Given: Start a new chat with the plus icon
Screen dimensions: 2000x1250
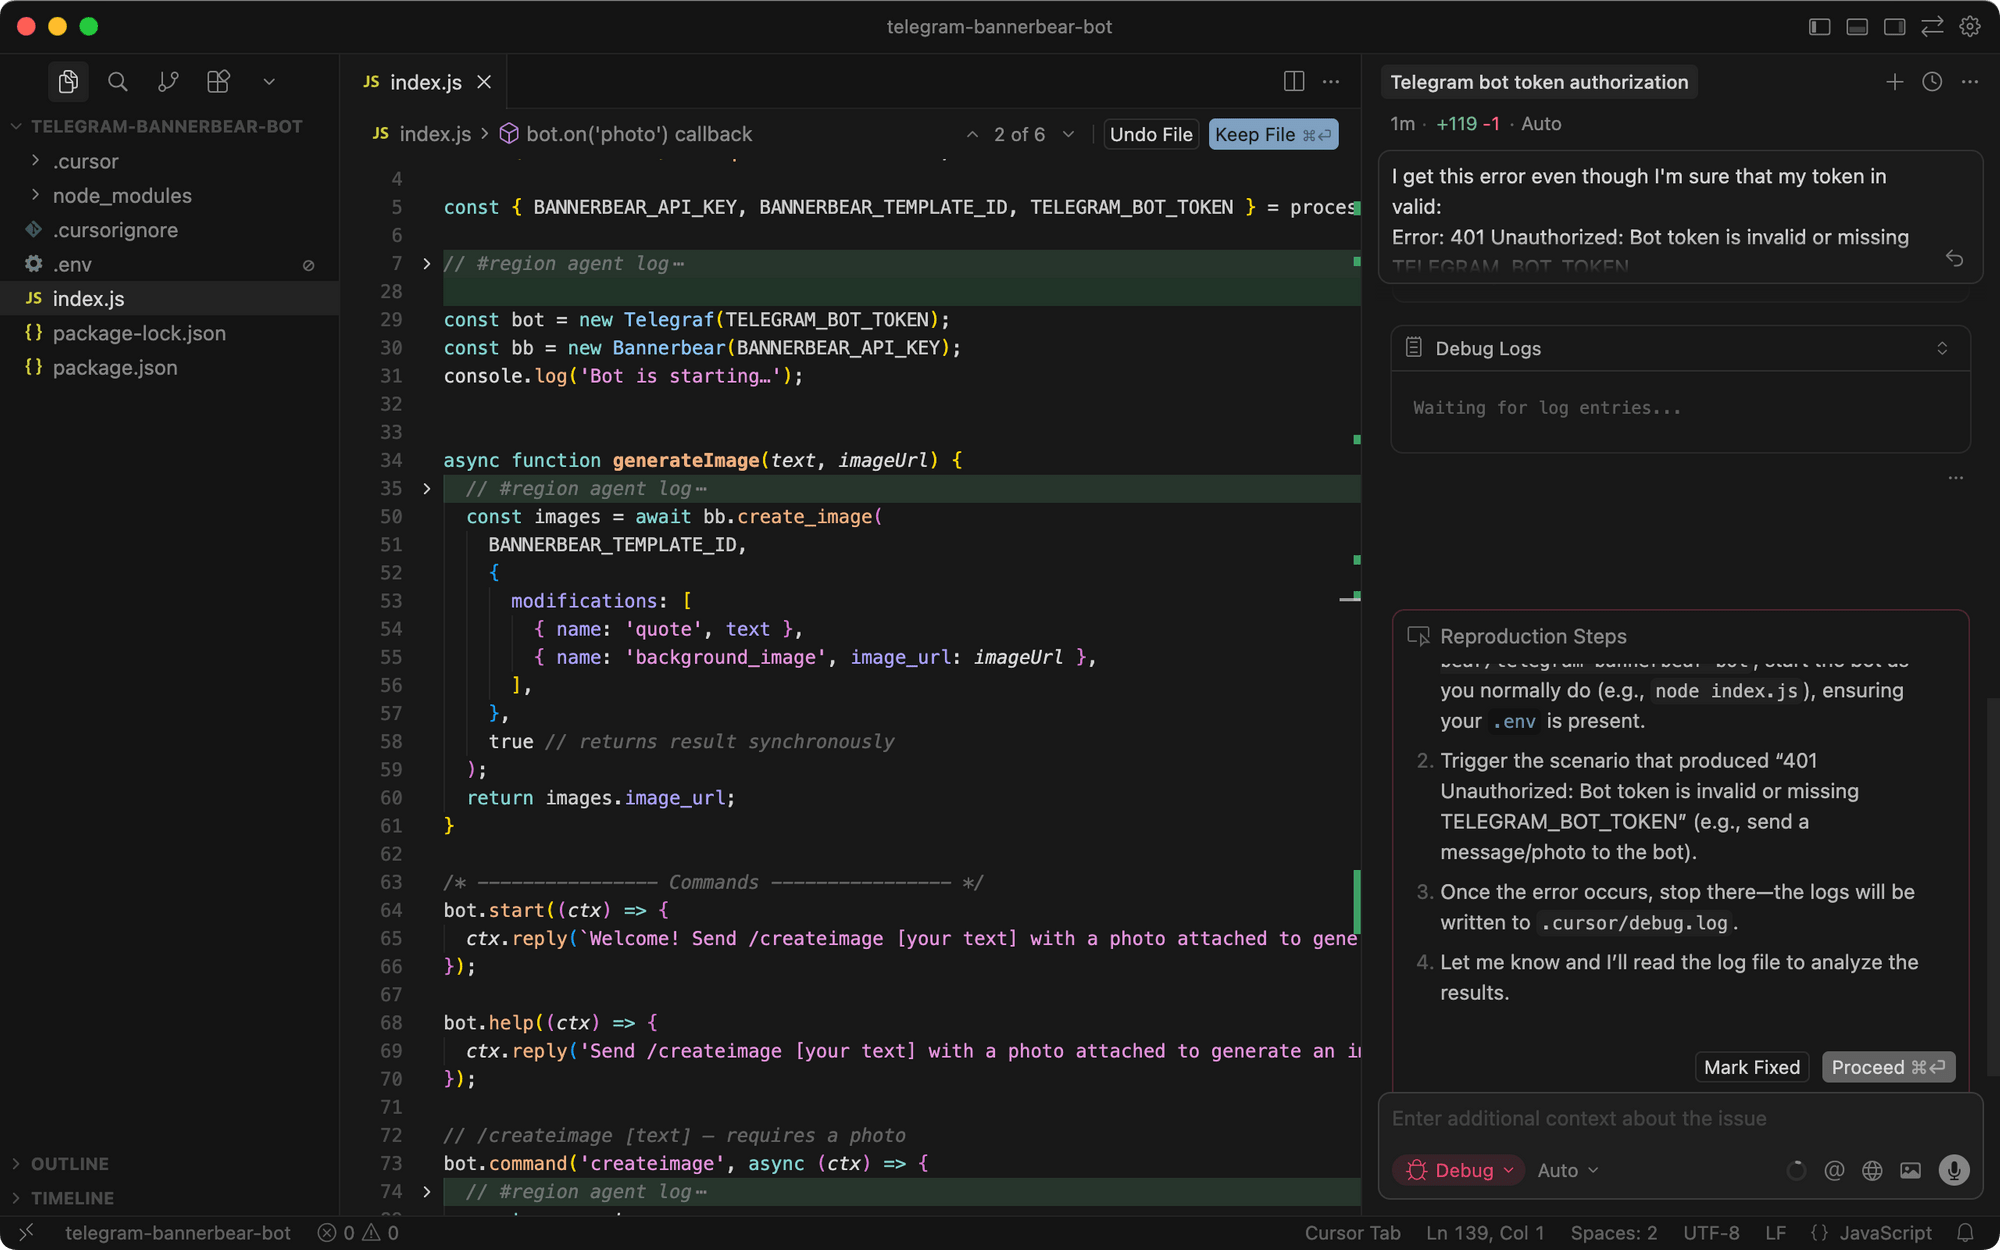Looking at the screenshot, I should 1895,82.
